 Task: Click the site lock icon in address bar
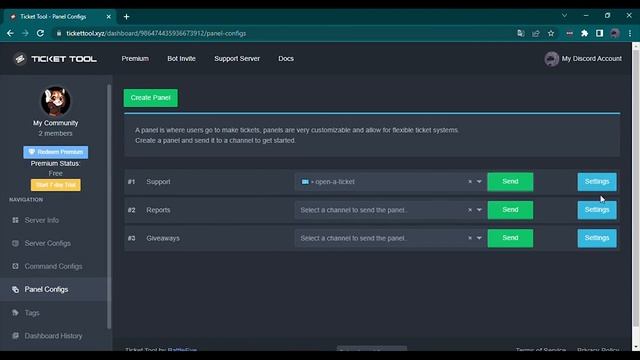click(59, 33)
